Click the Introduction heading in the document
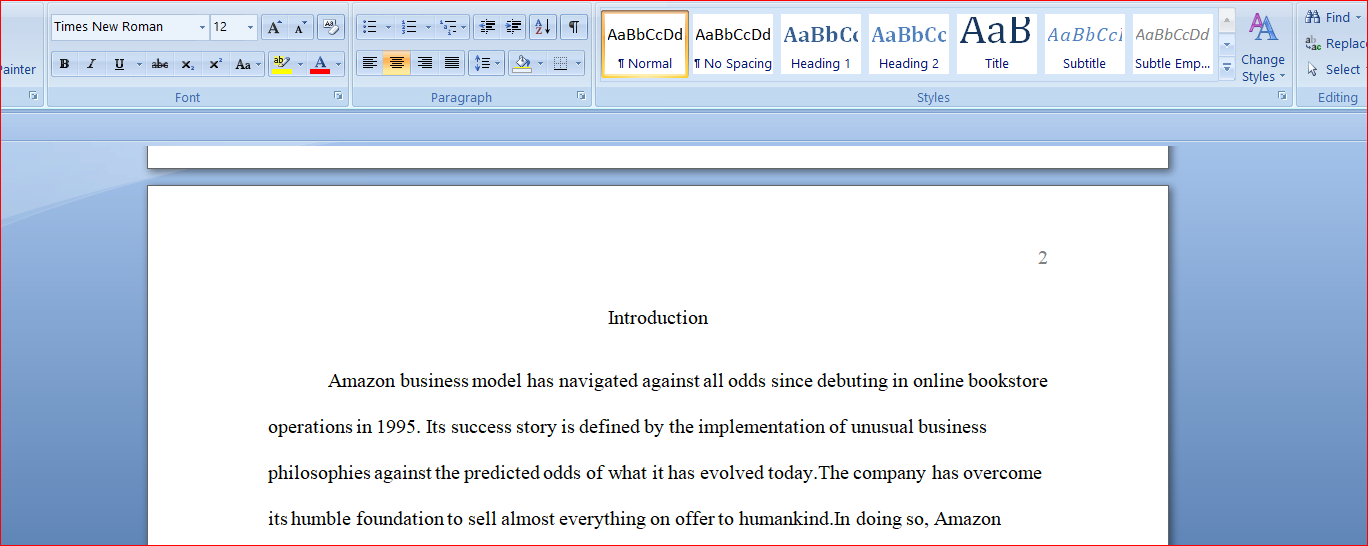The height and width of the screenshot is (546, 1368). click(658, 318)
